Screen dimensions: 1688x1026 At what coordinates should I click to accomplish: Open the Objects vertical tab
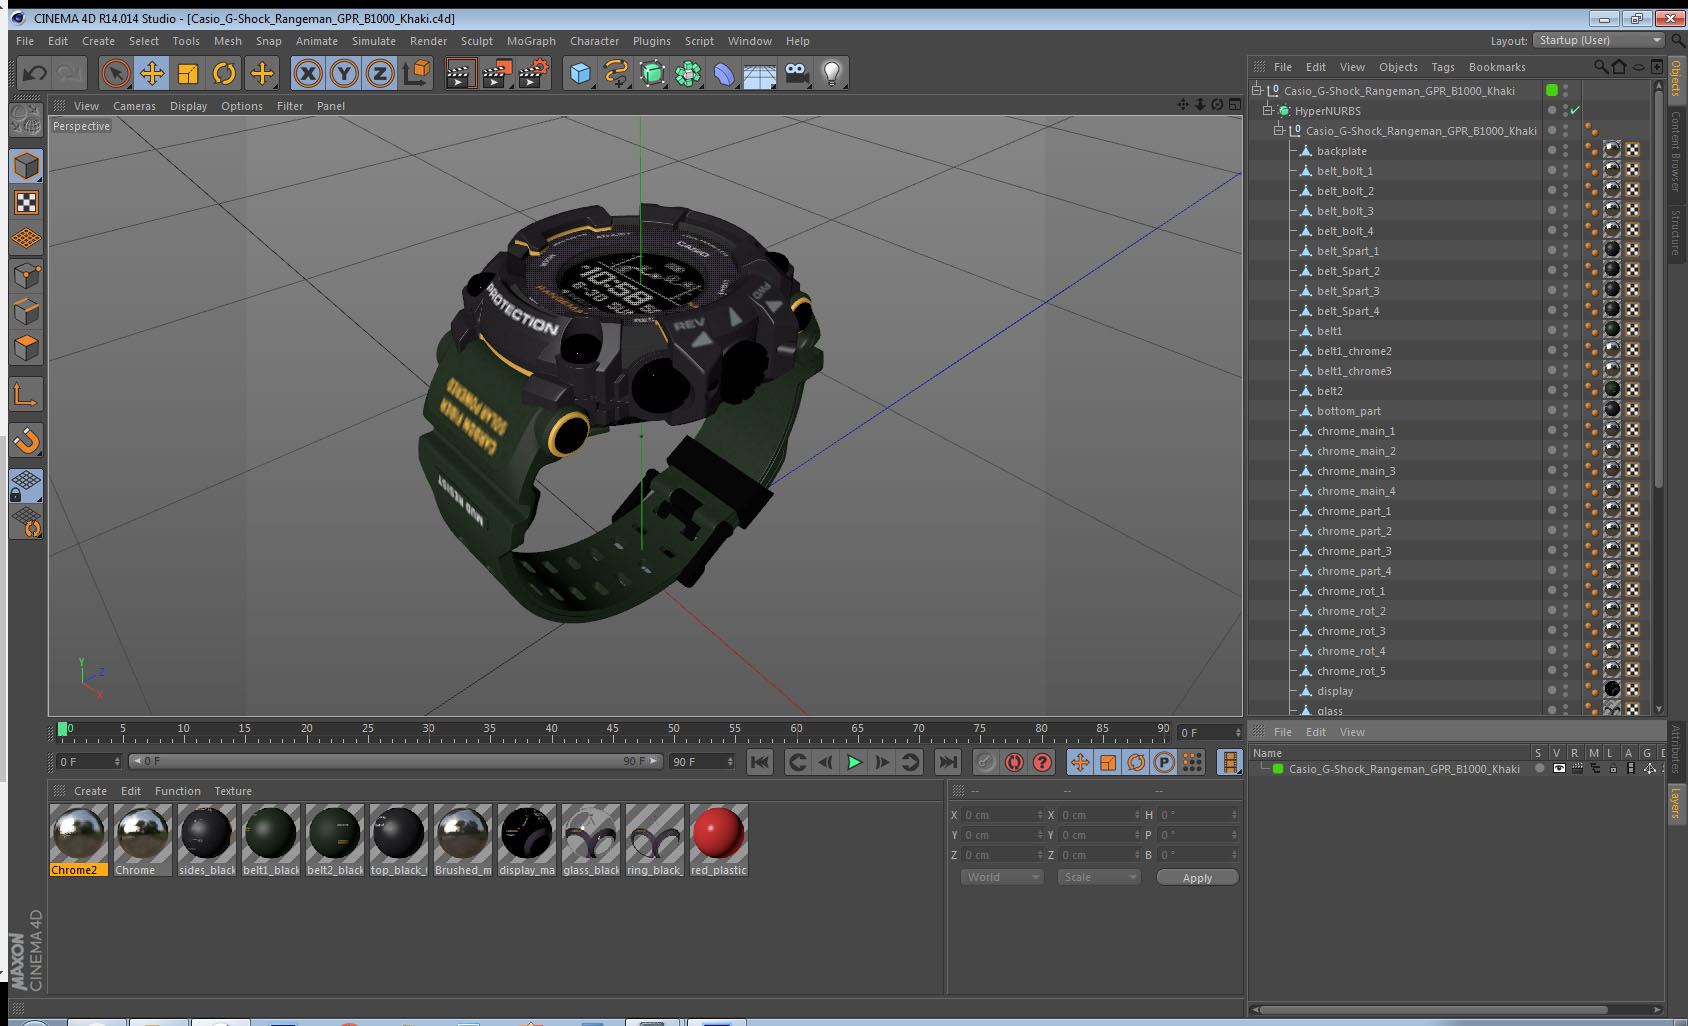1677,79
